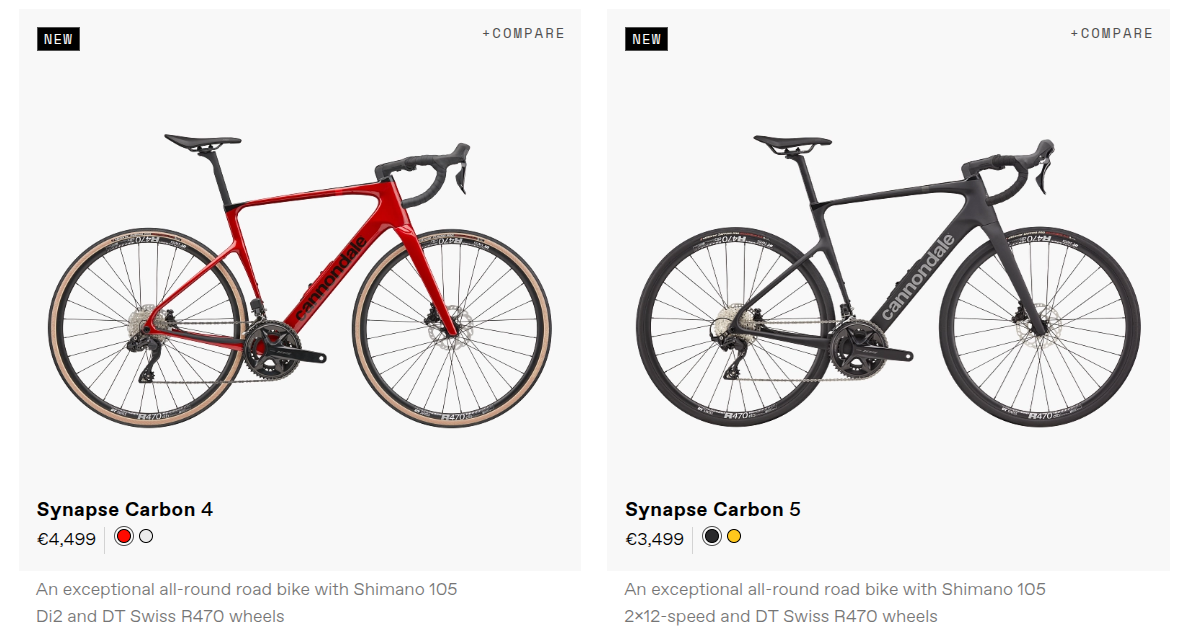Click the Shimano 105 2×12-speed description text
1195x643 pixels.
coord(835,602)
